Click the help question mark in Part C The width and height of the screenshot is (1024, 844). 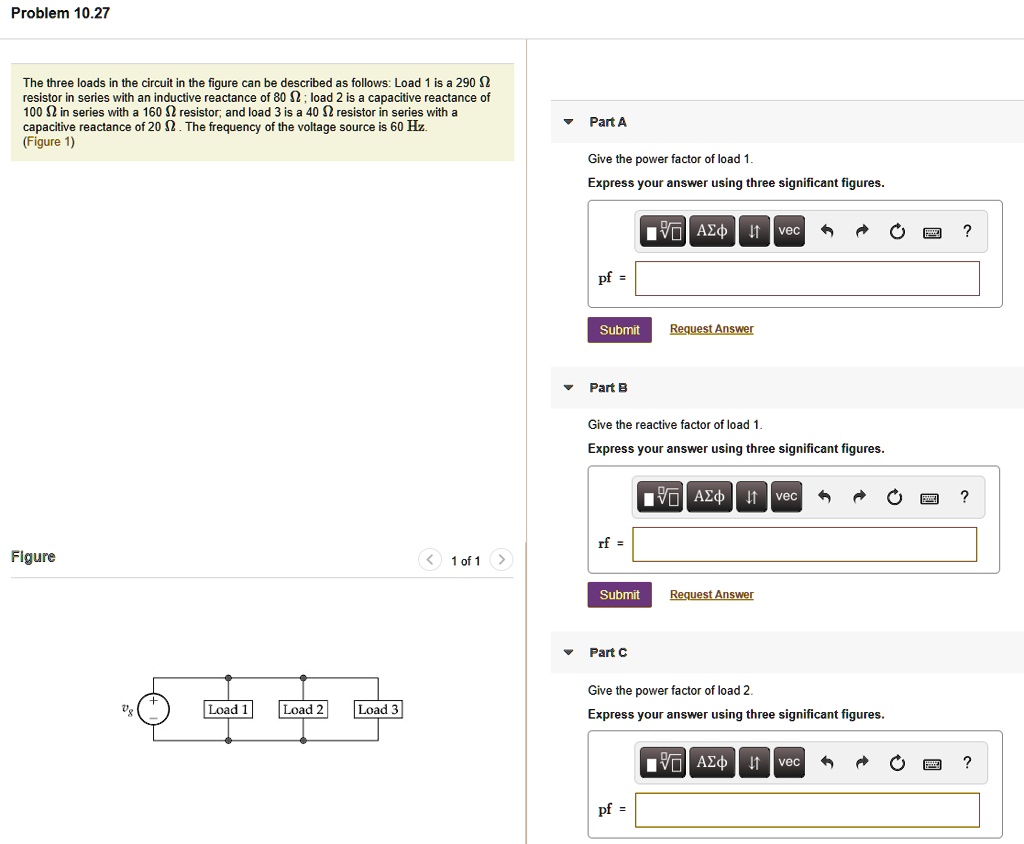(x=966, y=762)
